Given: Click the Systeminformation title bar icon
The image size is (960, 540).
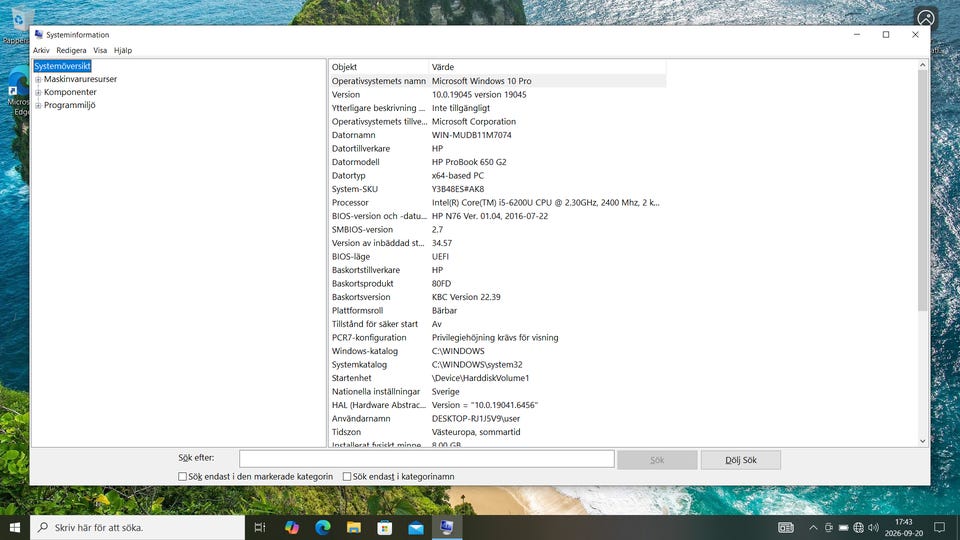Looking at the screenshot, I should pyautogui.click(x=39, y=34).
